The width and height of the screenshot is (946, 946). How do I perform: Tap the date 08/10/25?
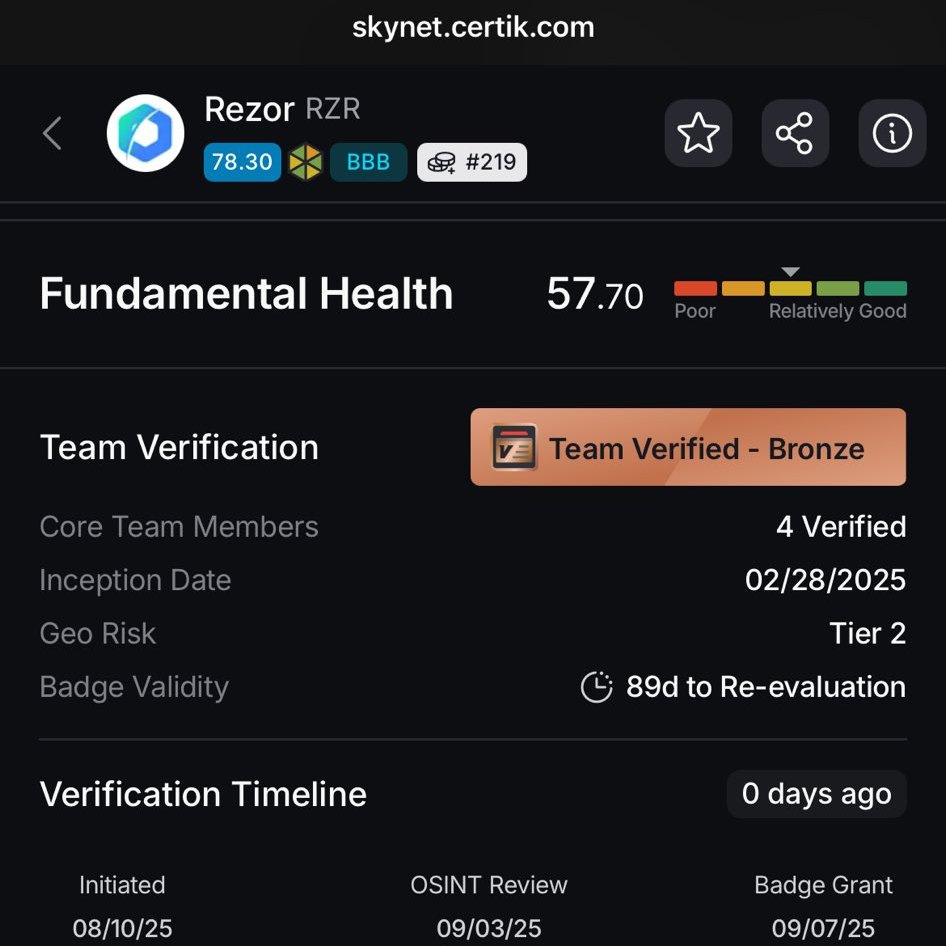(122, 928)
